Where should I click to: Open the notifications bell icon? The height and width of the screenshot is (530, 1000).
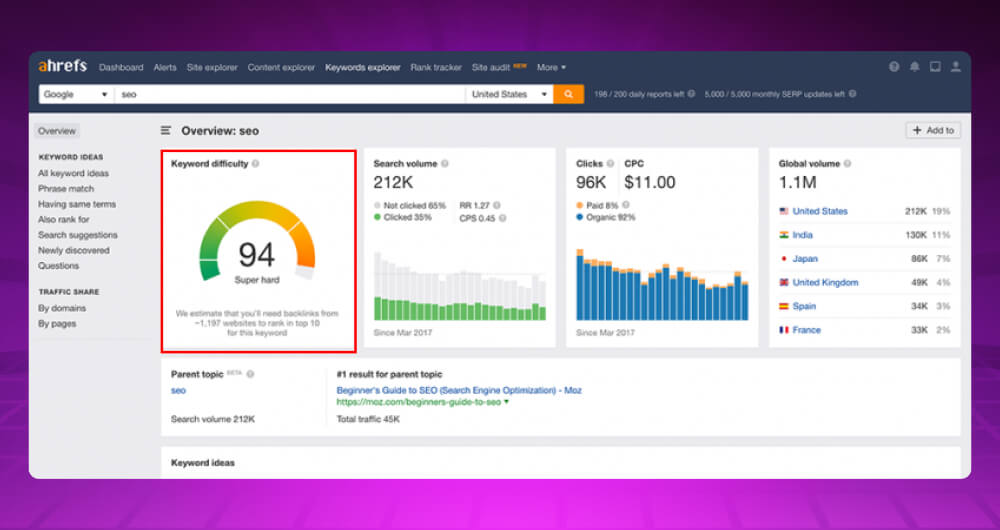[915, 67]
